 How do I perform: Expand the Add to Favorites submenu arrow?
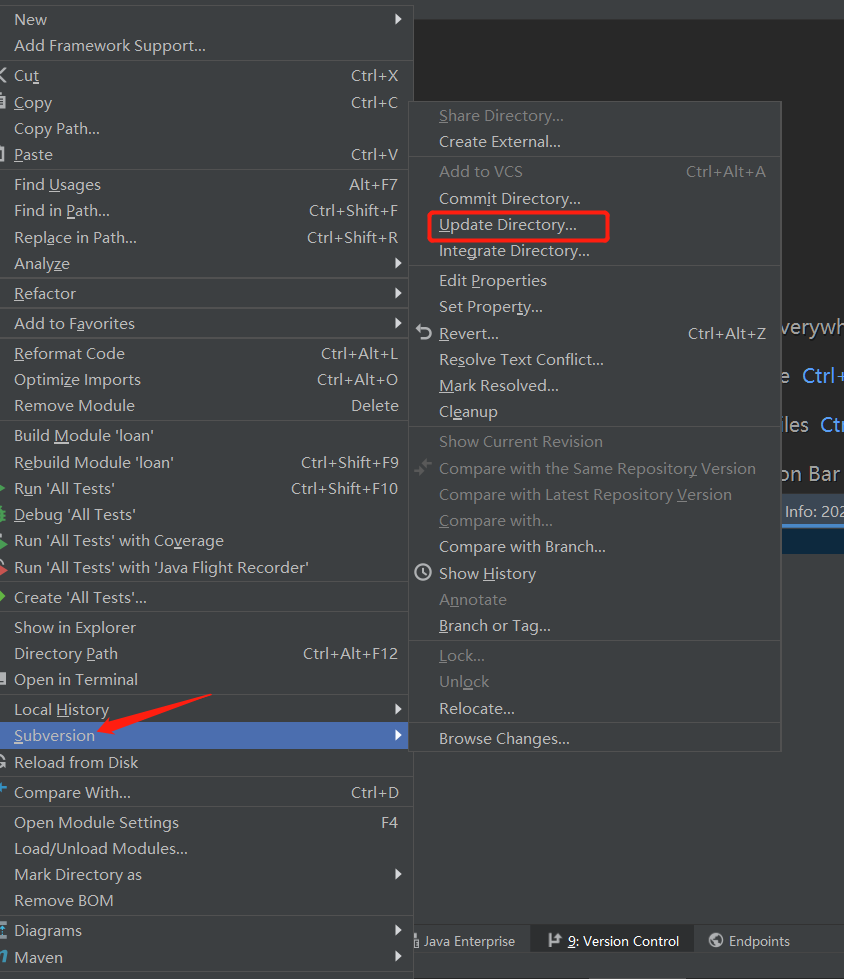(398, 323)
